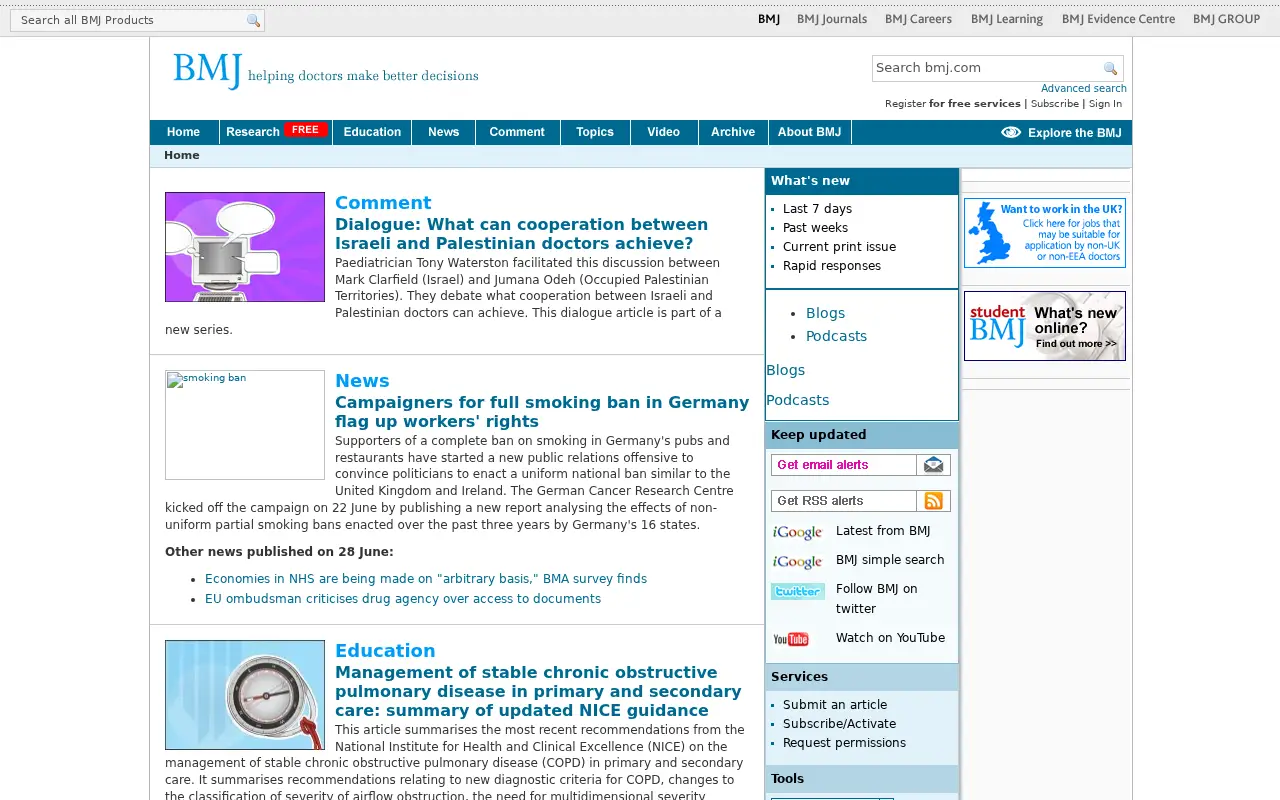Open the Archive tab
1280x800 pixels.
(x=733, y=132)
